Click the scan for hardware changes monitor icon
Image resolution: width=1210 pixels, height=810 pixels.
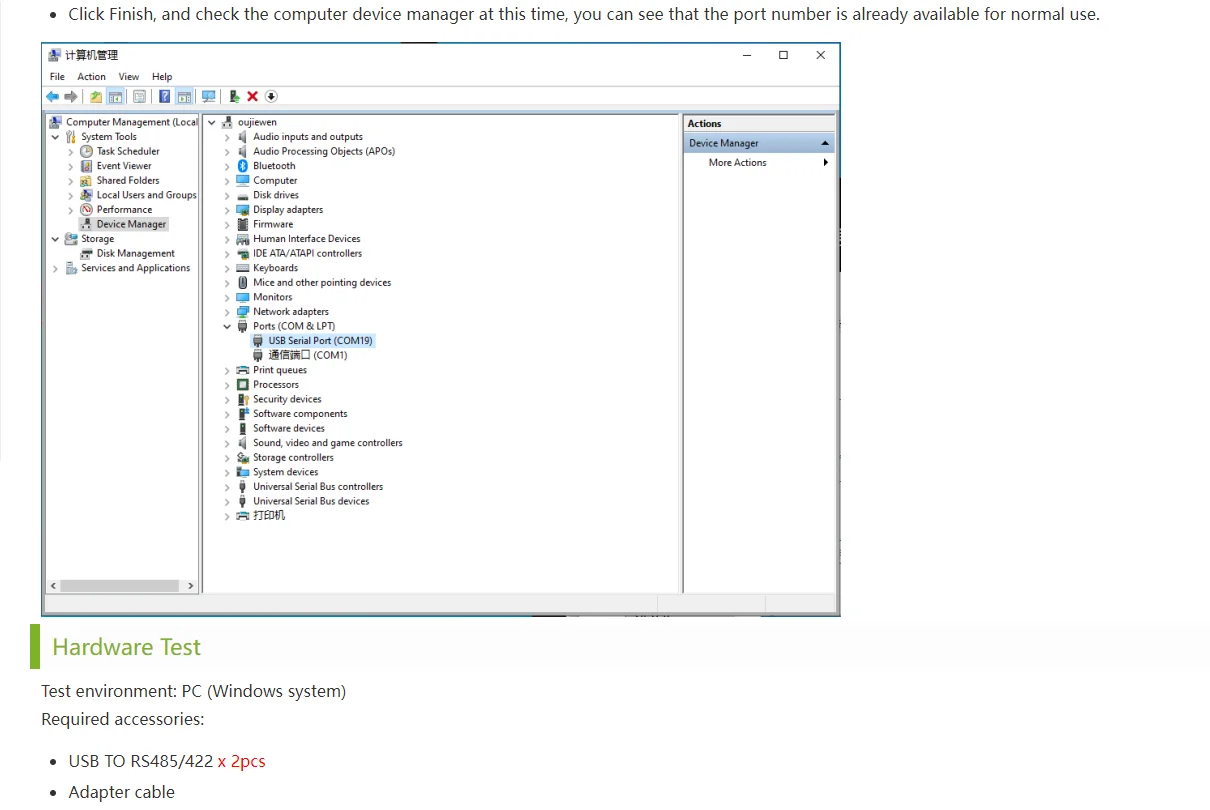[x=208, y=97]
